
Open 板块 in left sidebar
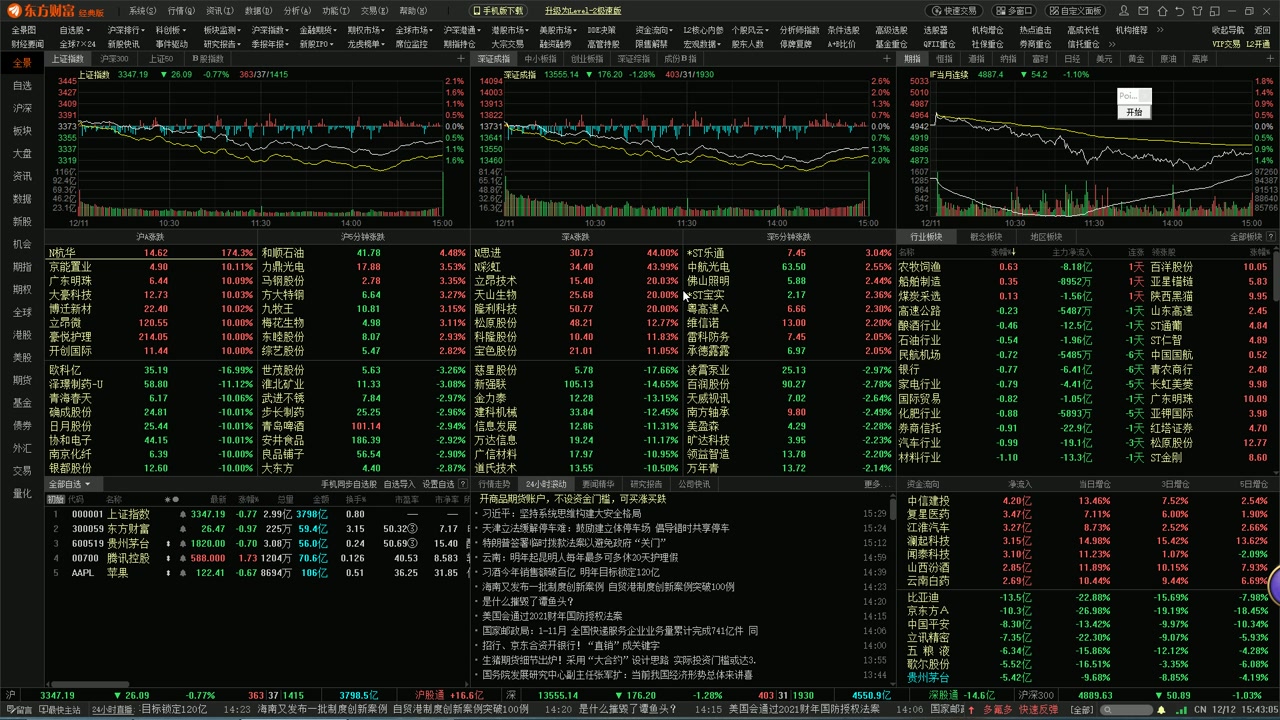click(22, 131)
